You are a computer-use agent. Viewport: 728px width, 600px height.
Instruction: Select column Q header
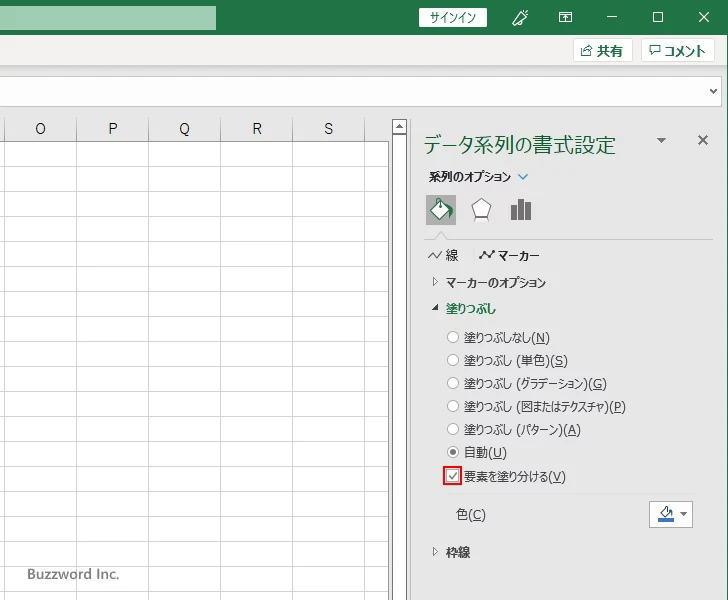[x=184, y=129]
